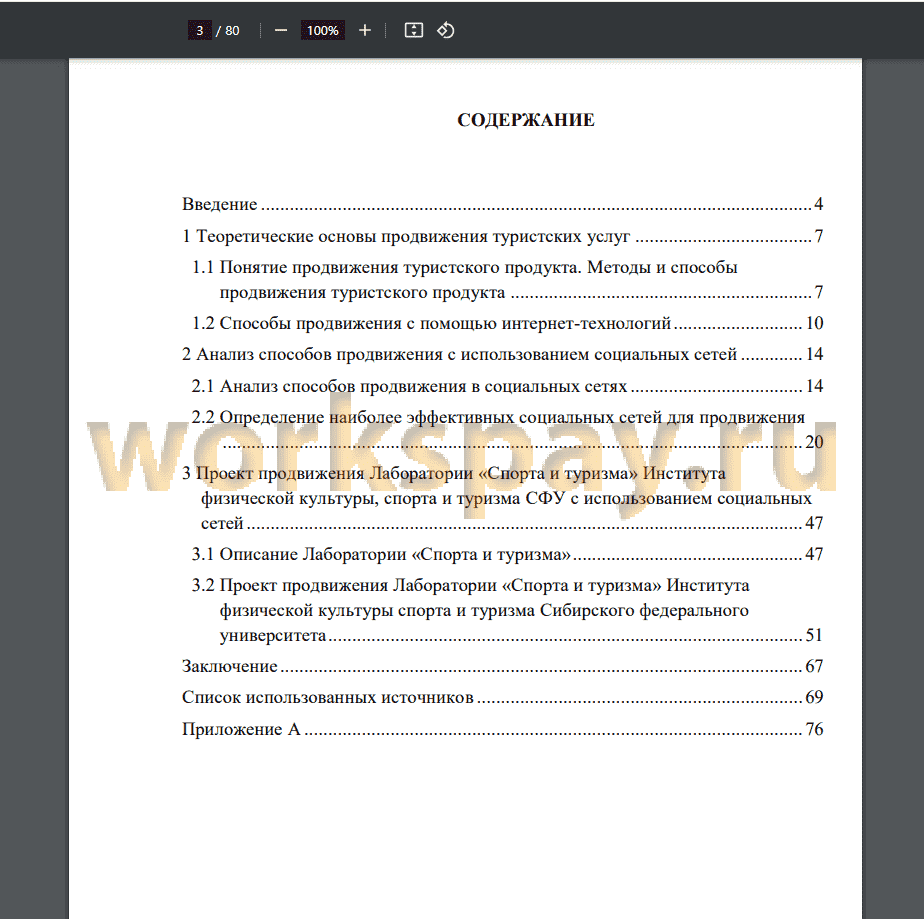Click the zoom out minus icon
This screenshot has height=919, width=924.
(281, 31)
